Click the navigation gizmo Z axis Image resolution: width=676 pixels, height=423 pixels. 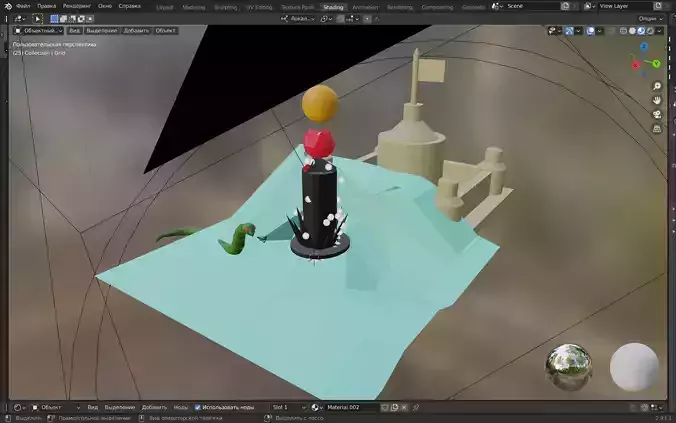pos(644,47)
